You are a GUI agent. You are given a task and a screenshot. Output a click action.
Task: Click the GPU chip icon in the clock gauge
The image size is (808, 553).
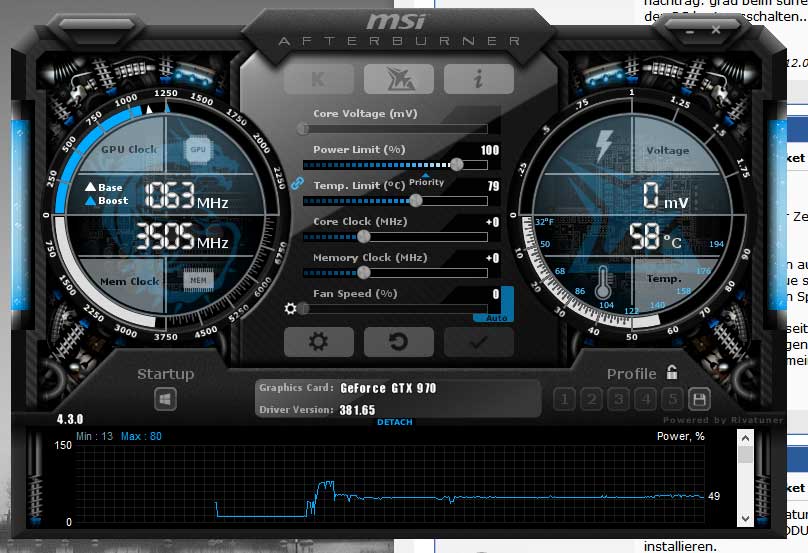pyautogui.click(x=198, y=149)
